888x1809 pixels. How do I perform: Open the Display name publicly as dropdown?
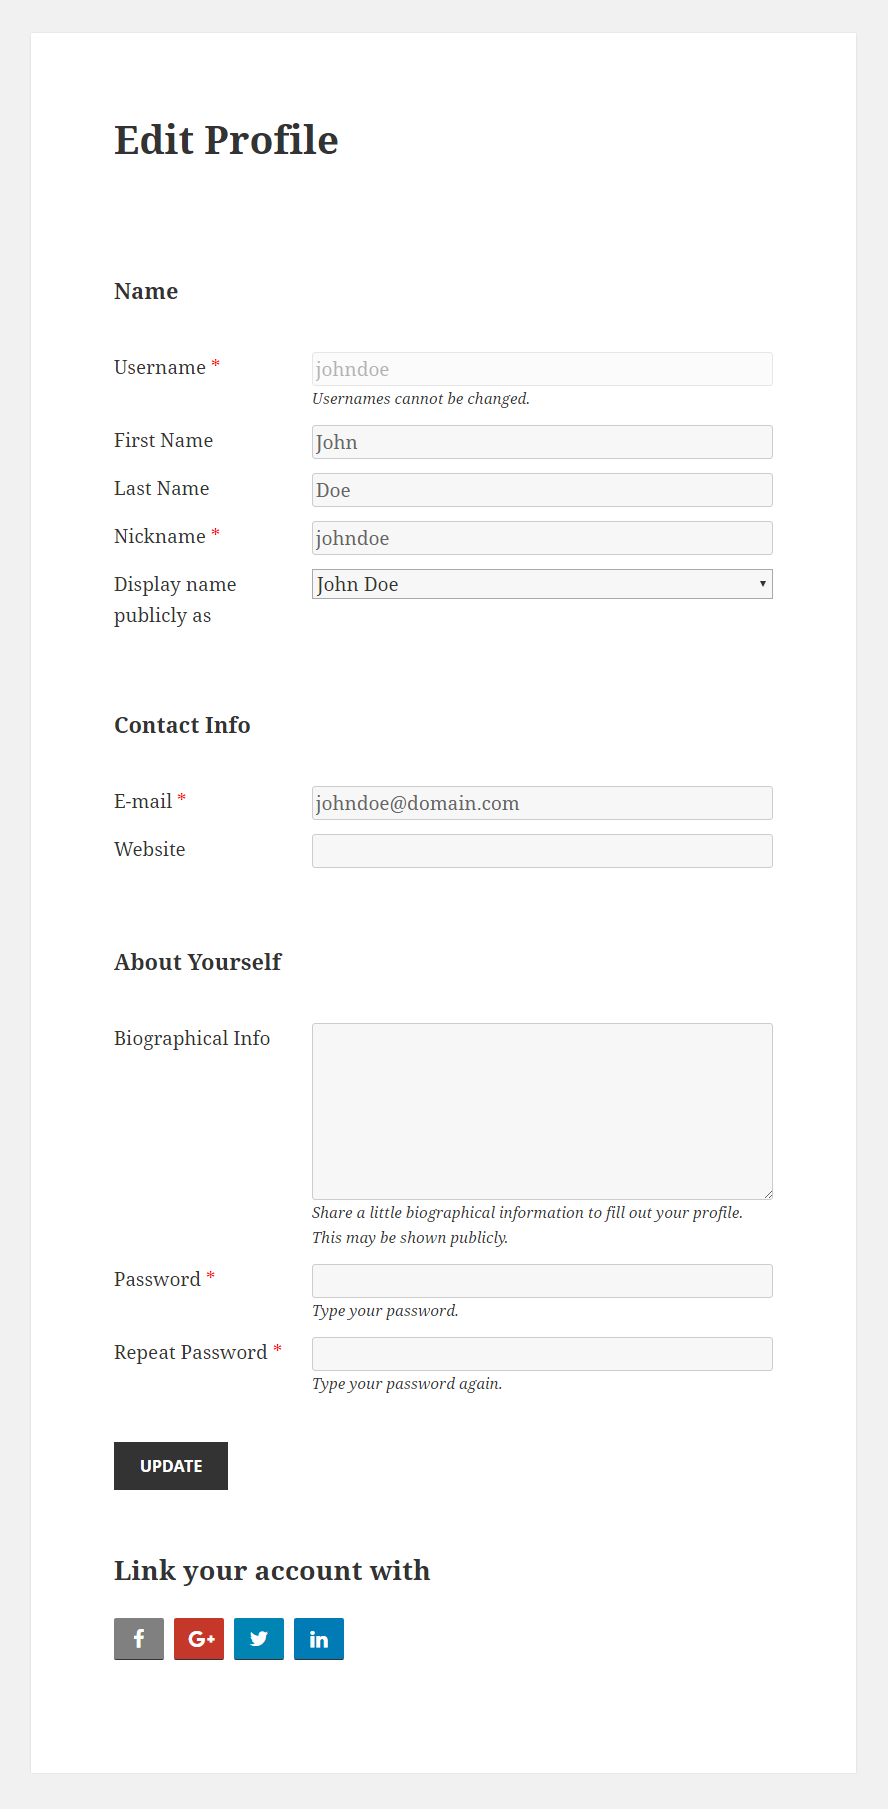click(x=542, y=584)
